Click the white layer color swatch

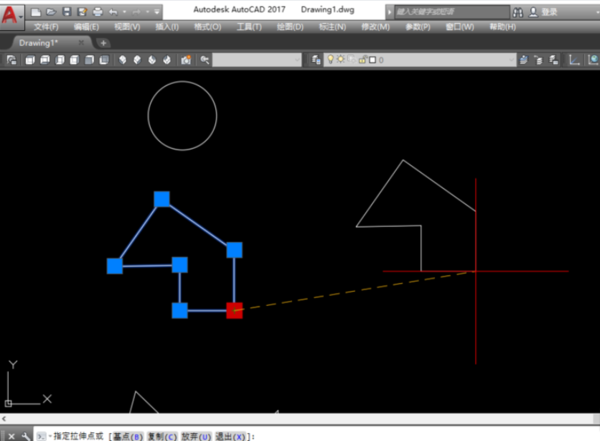(x=371, y=60)
